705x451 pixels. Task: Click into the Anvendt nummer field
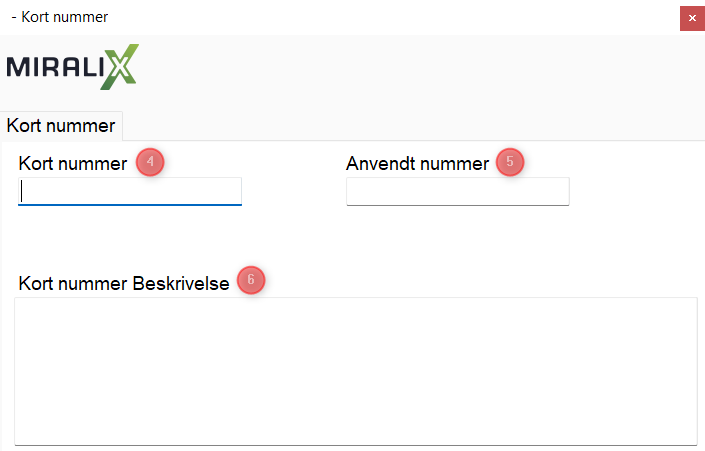[457, 191]
